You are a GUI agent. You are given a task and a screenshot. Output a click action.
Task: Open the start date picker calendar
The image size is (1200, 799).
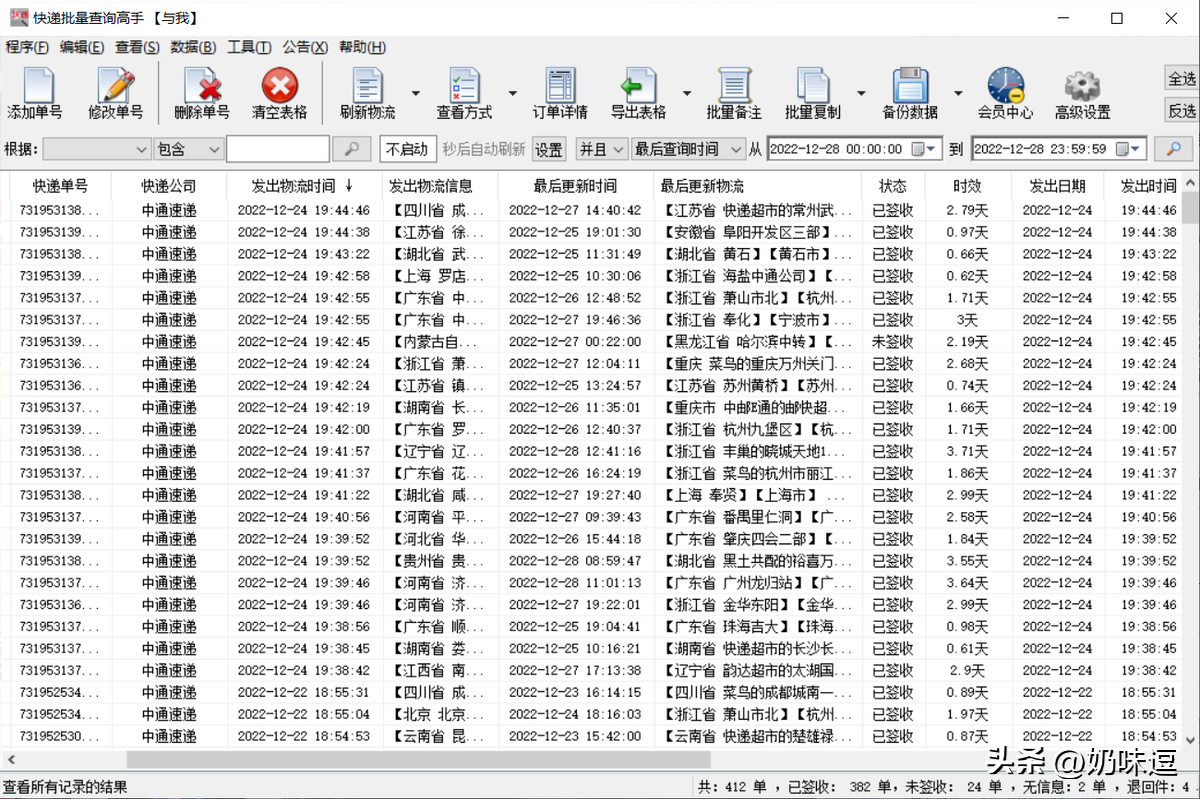[923, 147]
